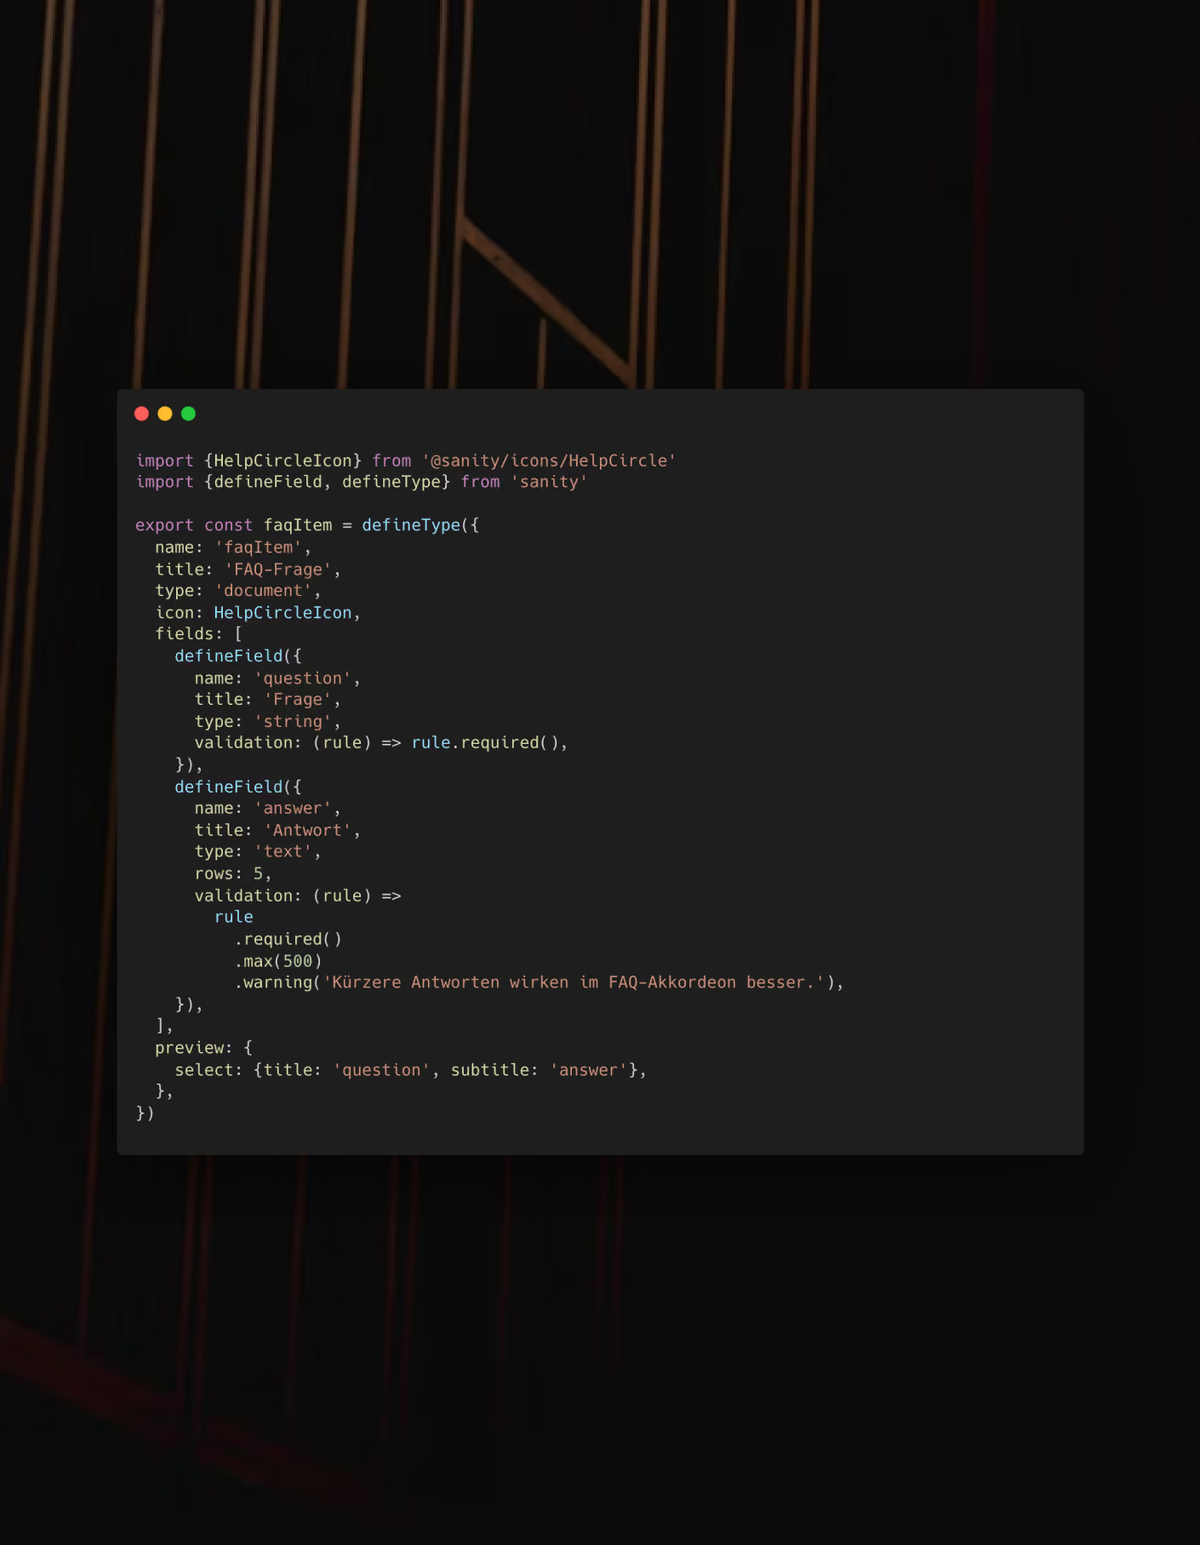This screenshot has height=1545, width=1200.
Task: Click the 'sanity' import string on line two
Action: (549, 482)
